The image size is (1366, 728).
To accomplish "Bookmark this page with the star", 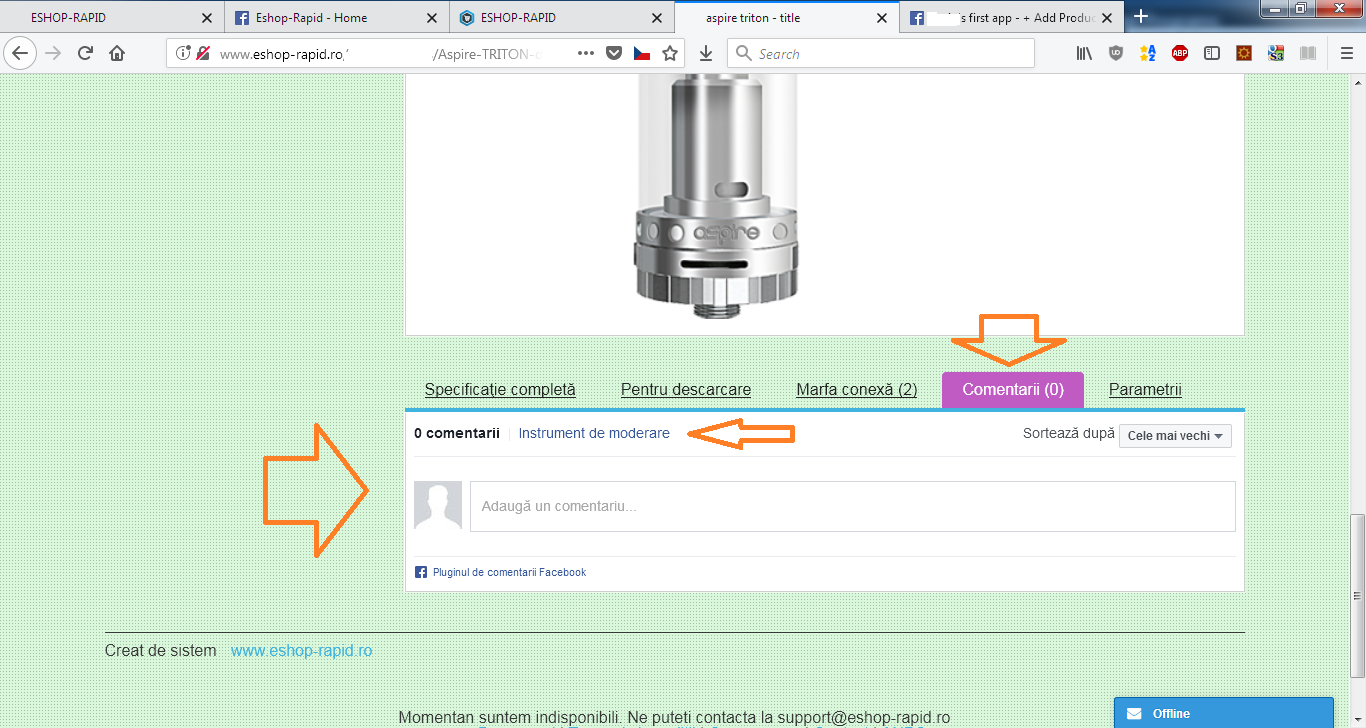I will (670, 54).
